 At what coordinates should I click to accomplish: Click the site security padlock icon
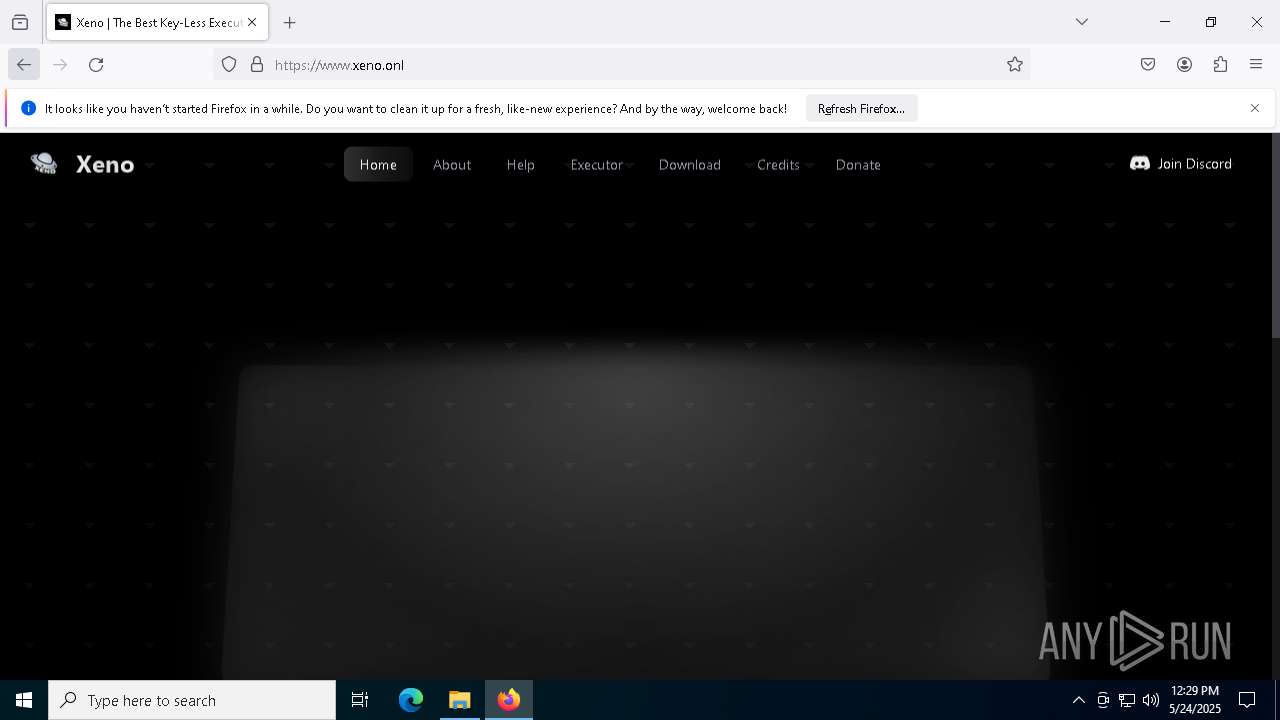coord(257,65)
